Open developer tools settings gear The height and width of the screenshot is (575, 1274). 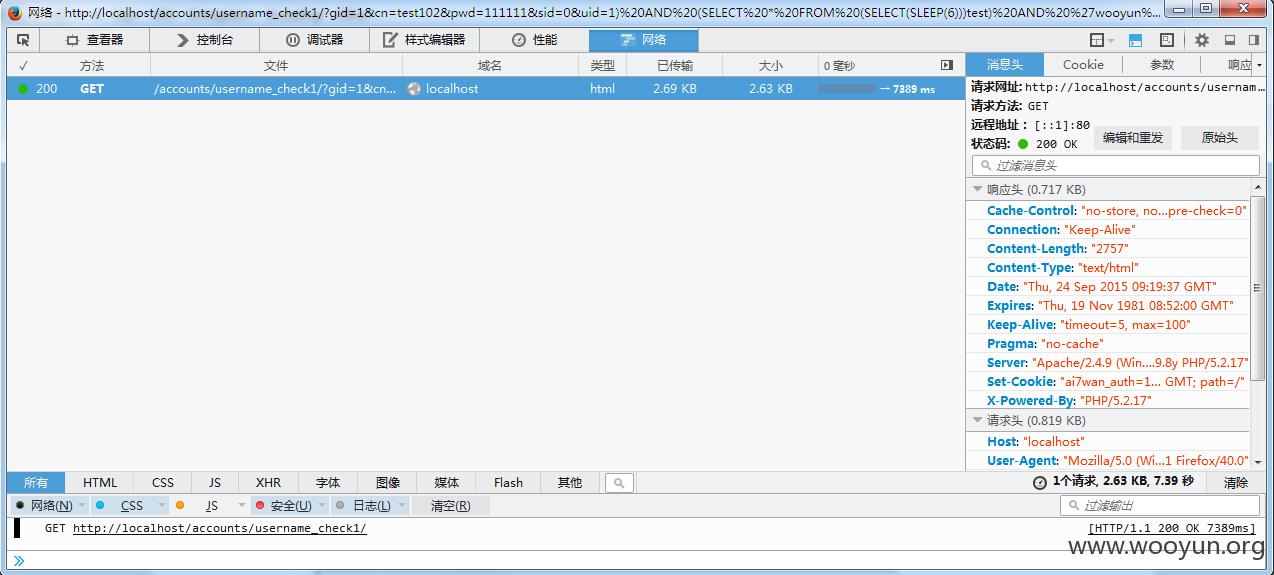1202,40
